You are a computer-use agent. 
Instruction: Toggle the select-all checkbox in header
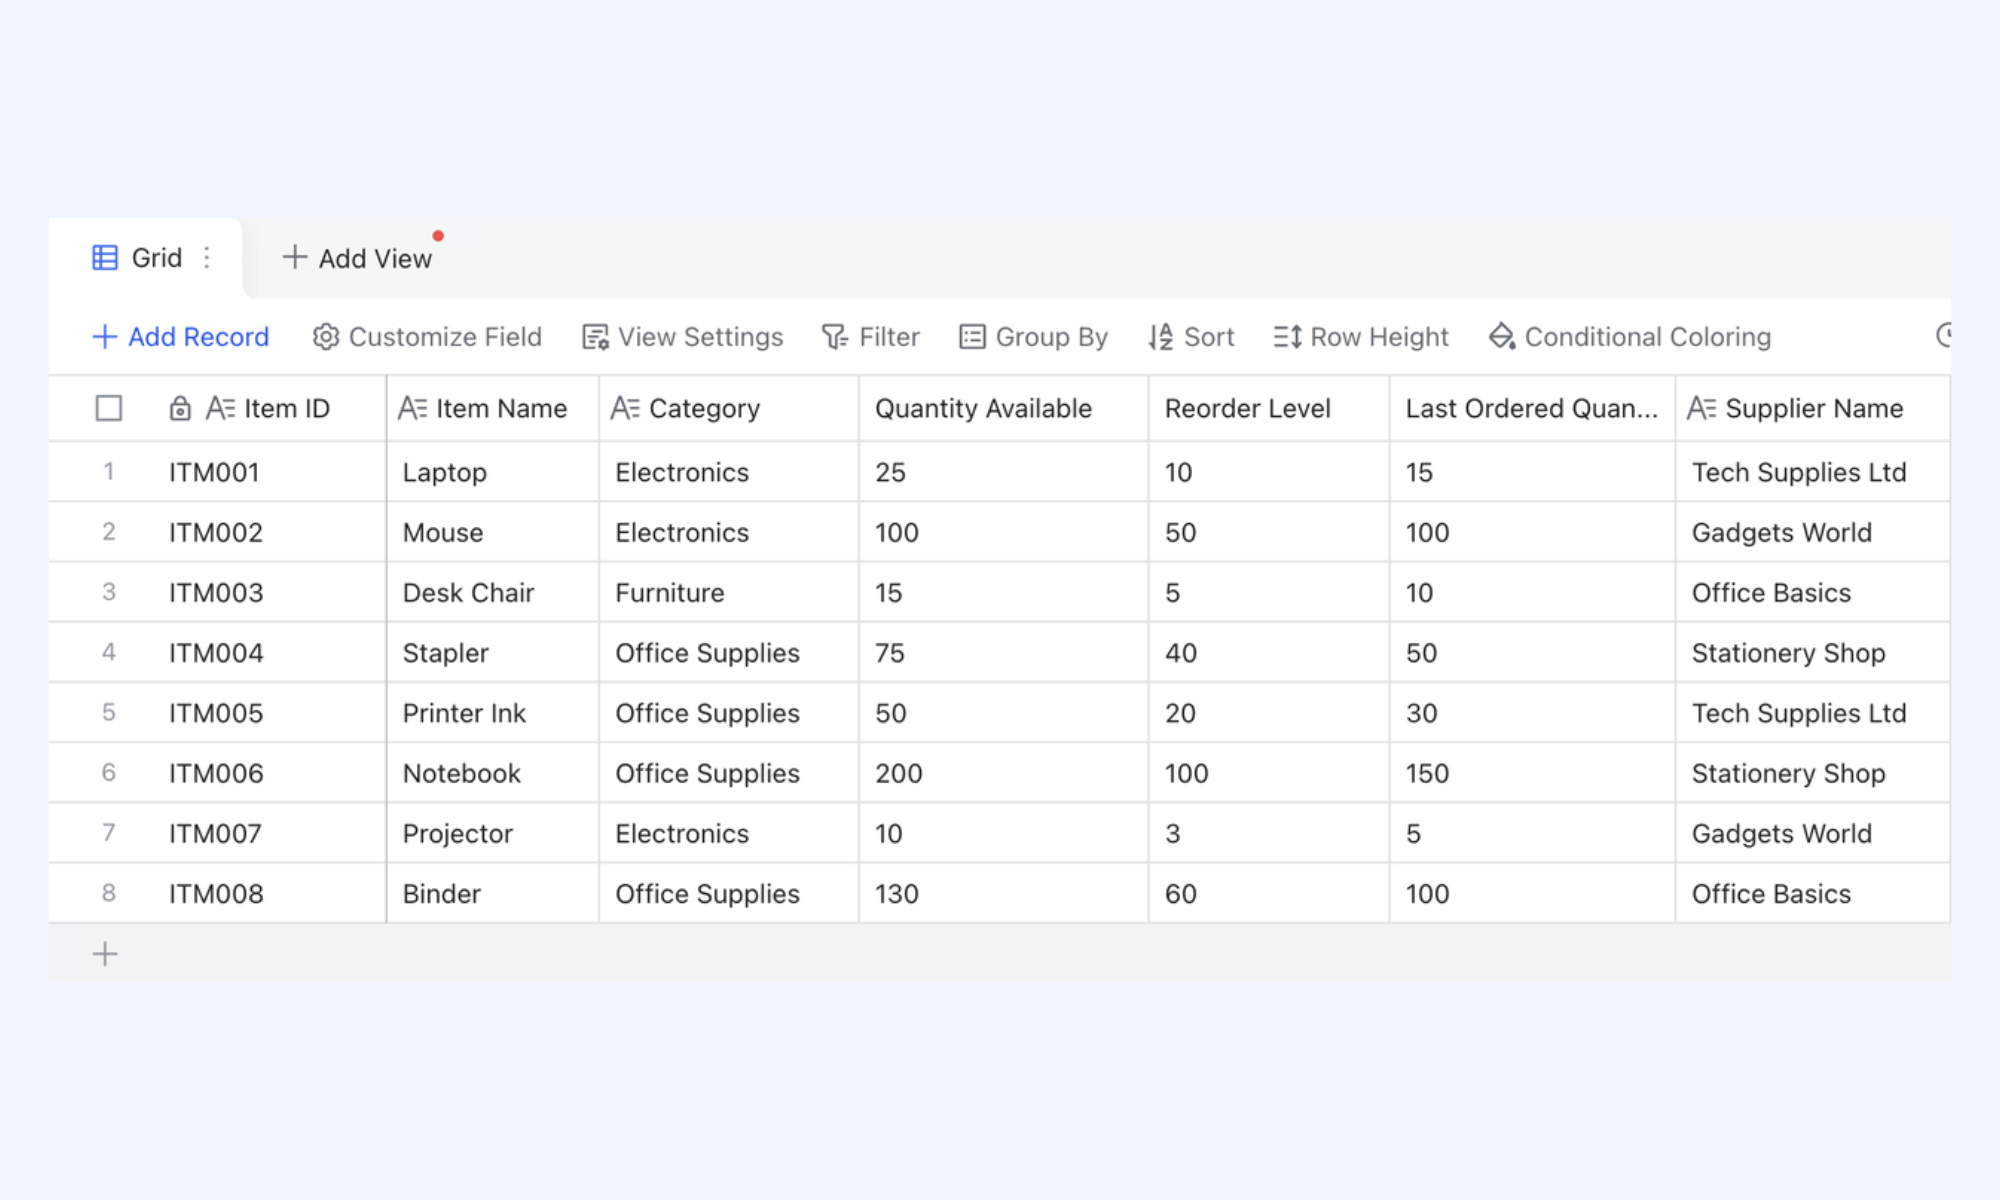click(x=109, y=408)
